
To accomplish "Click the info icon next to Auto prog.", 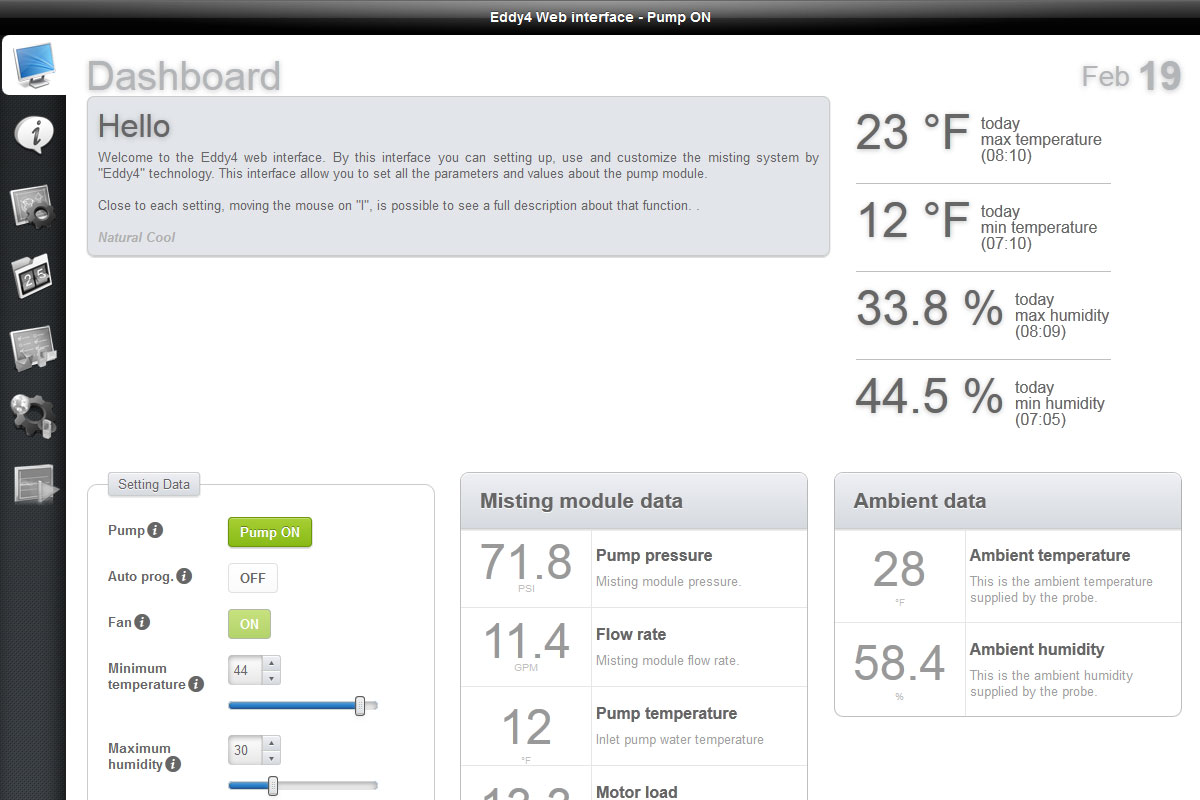I will click(x=184, y=577).
